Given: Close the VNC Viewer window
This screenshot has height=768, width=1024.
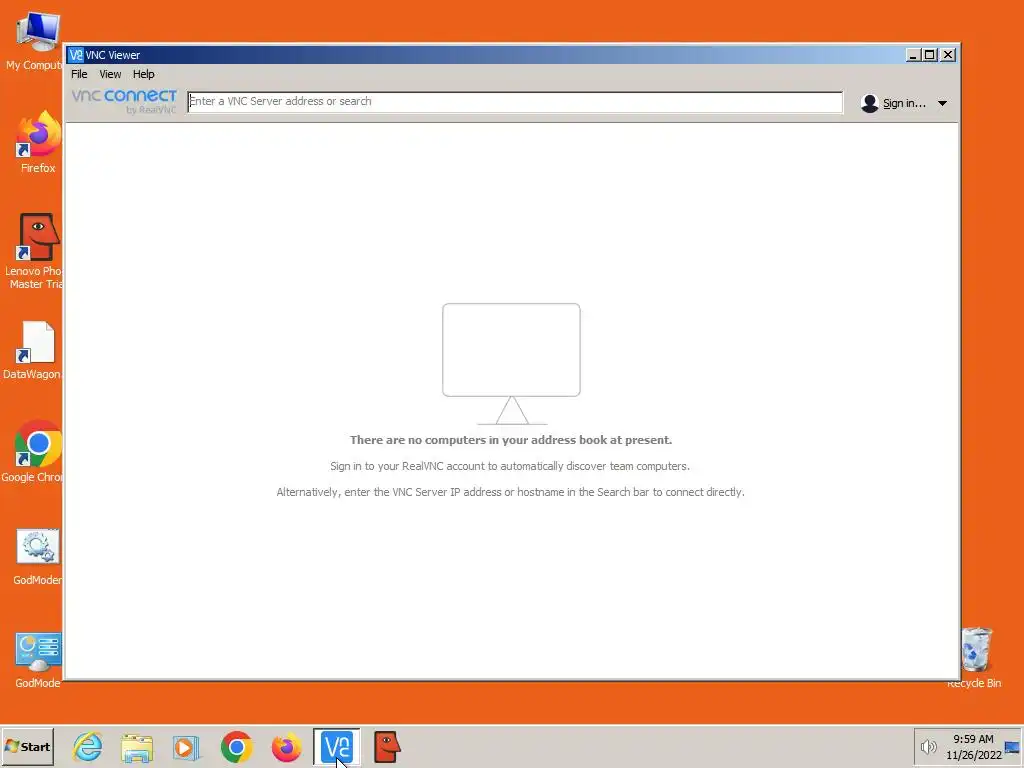Looking at the screenshot, I should click(948, 55).
